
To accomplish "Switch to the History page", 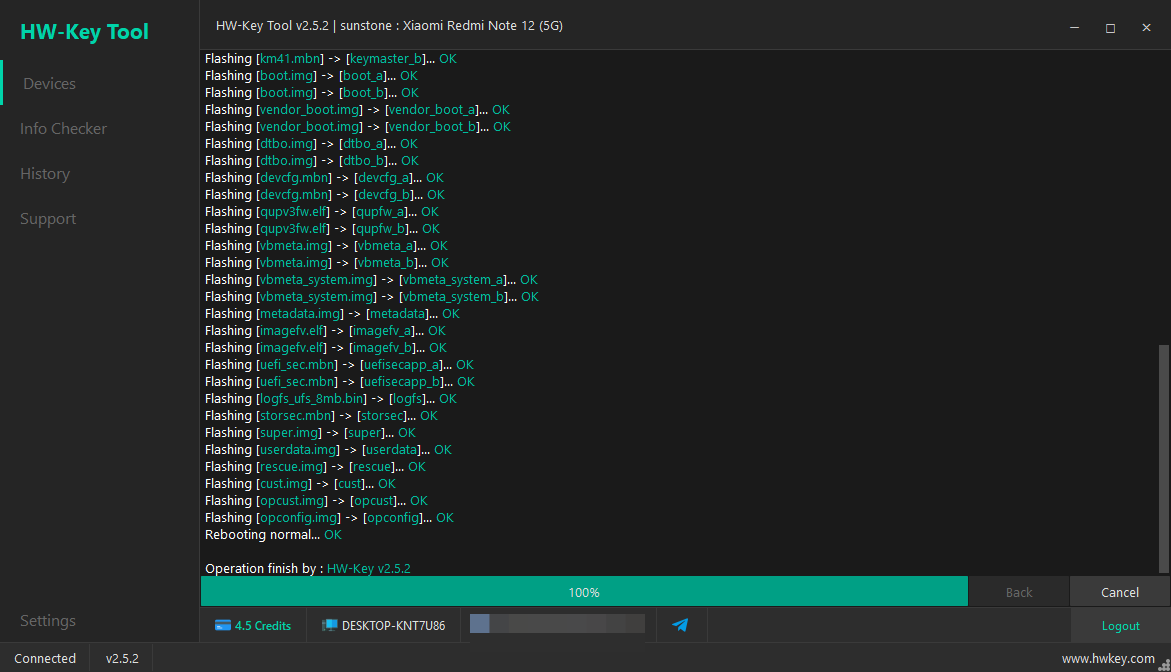I will pyautogui.click(x=45, y=174).
